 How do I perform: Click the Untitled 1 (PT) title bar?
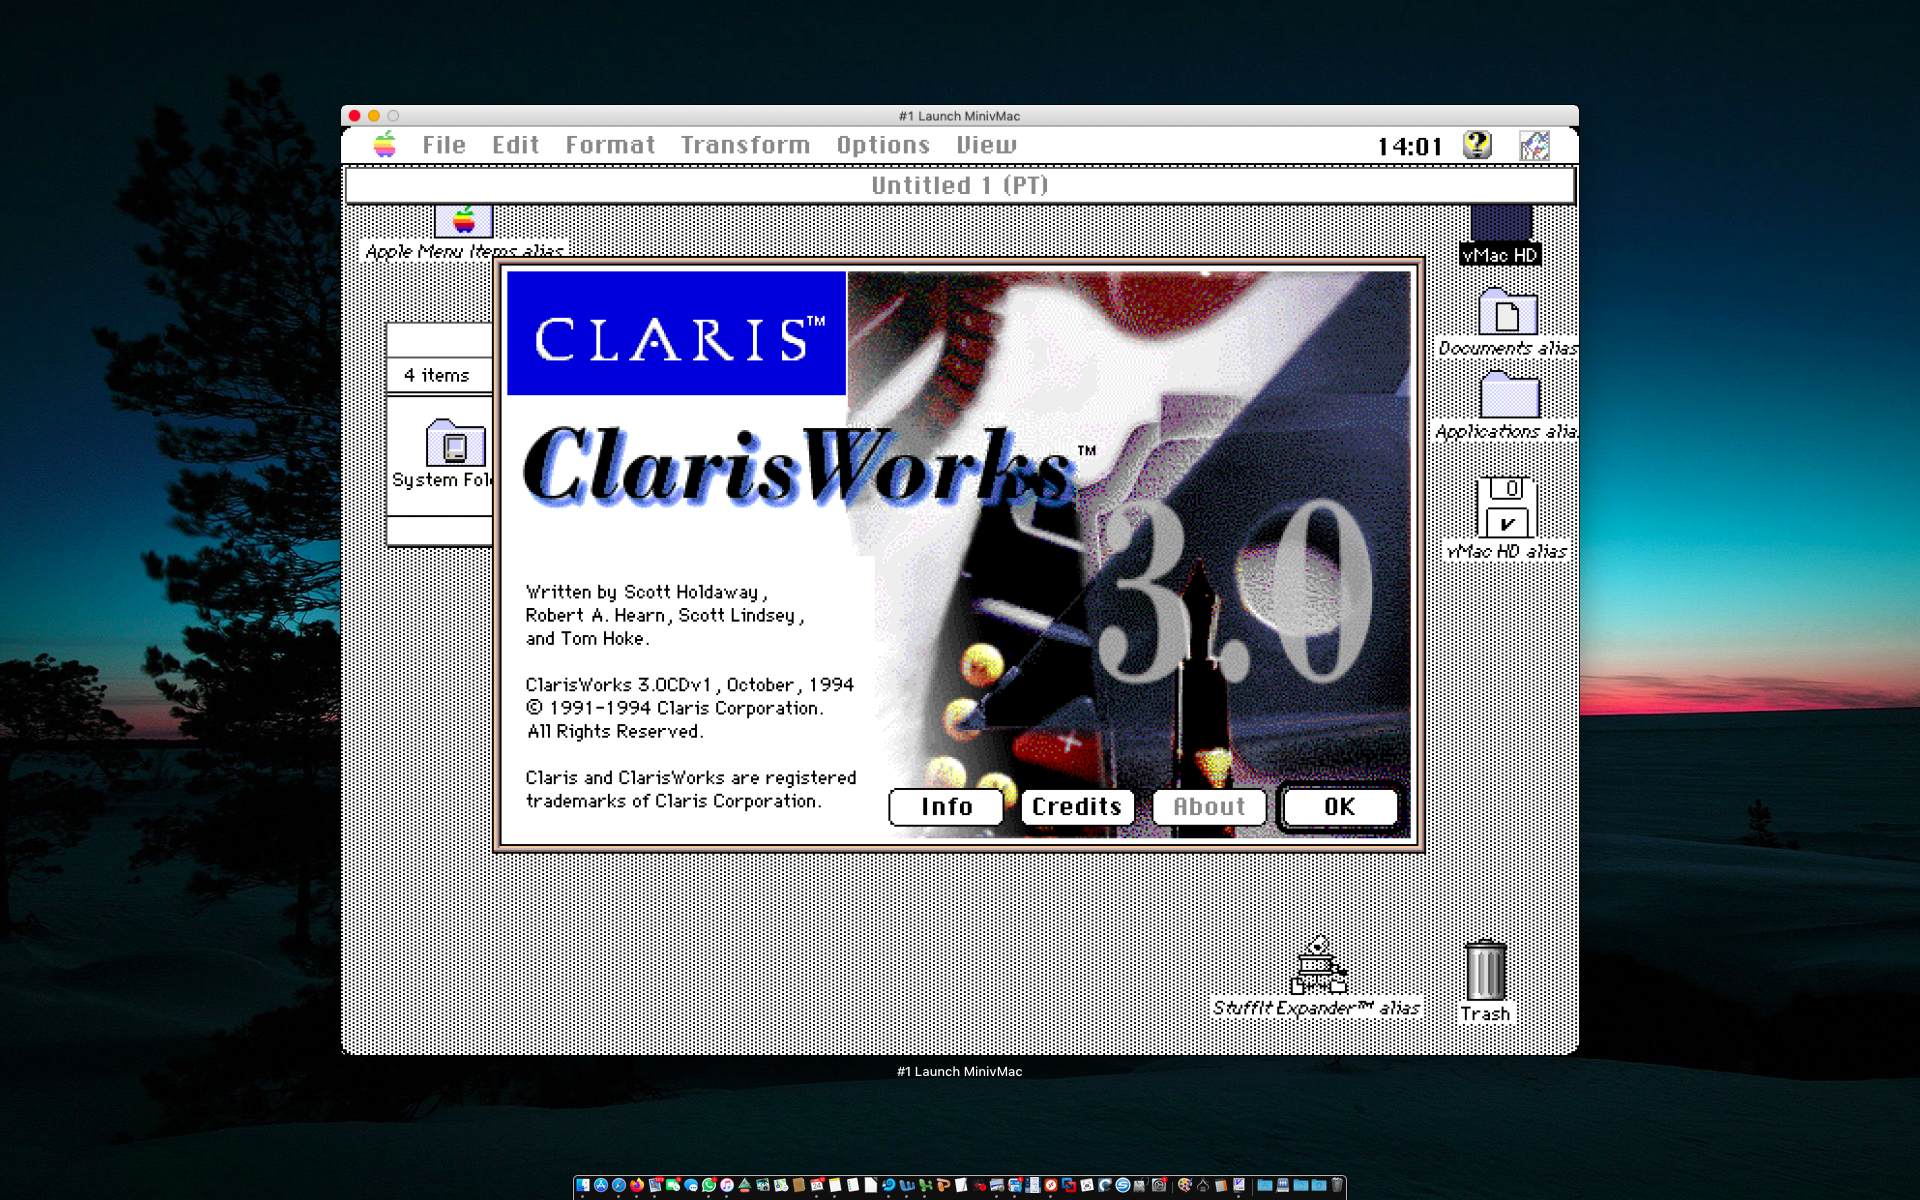click(x=959, y=185)
